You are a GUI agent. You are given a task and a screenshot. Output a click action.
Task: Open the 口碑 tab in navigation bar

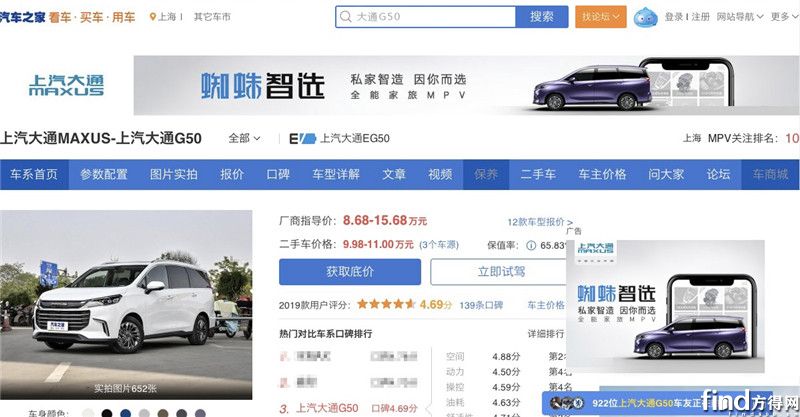pos(278,174)
